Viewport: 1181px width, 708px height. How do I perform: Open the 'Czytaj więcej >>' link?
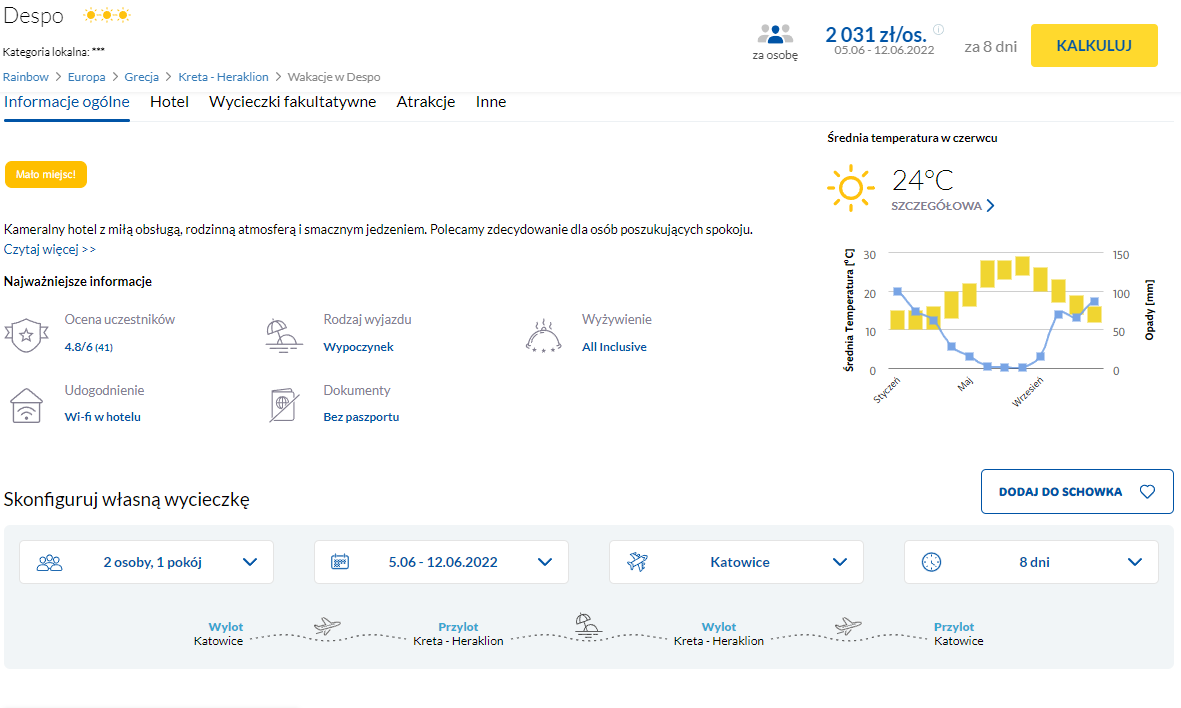point(50,249)
